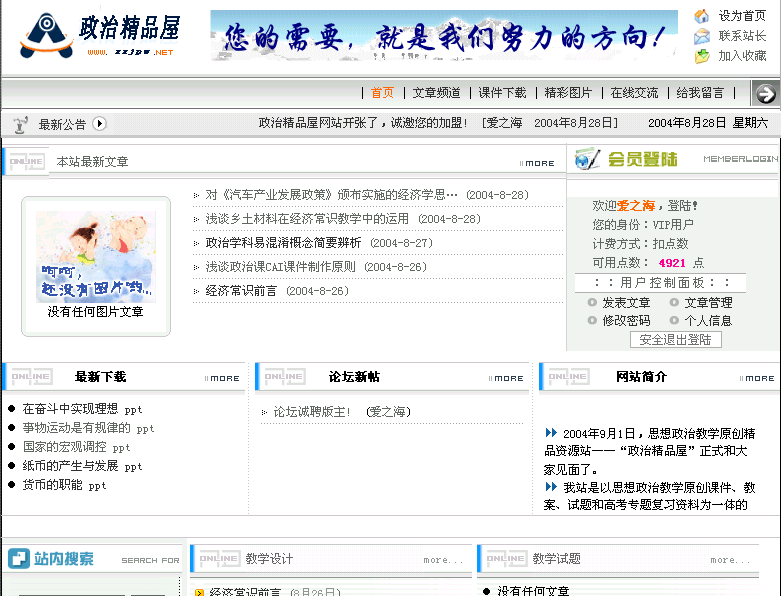Click the 没有任何图片文章 thumbnail image
Screen dimensions: 781x596
(x=96, y=257)
